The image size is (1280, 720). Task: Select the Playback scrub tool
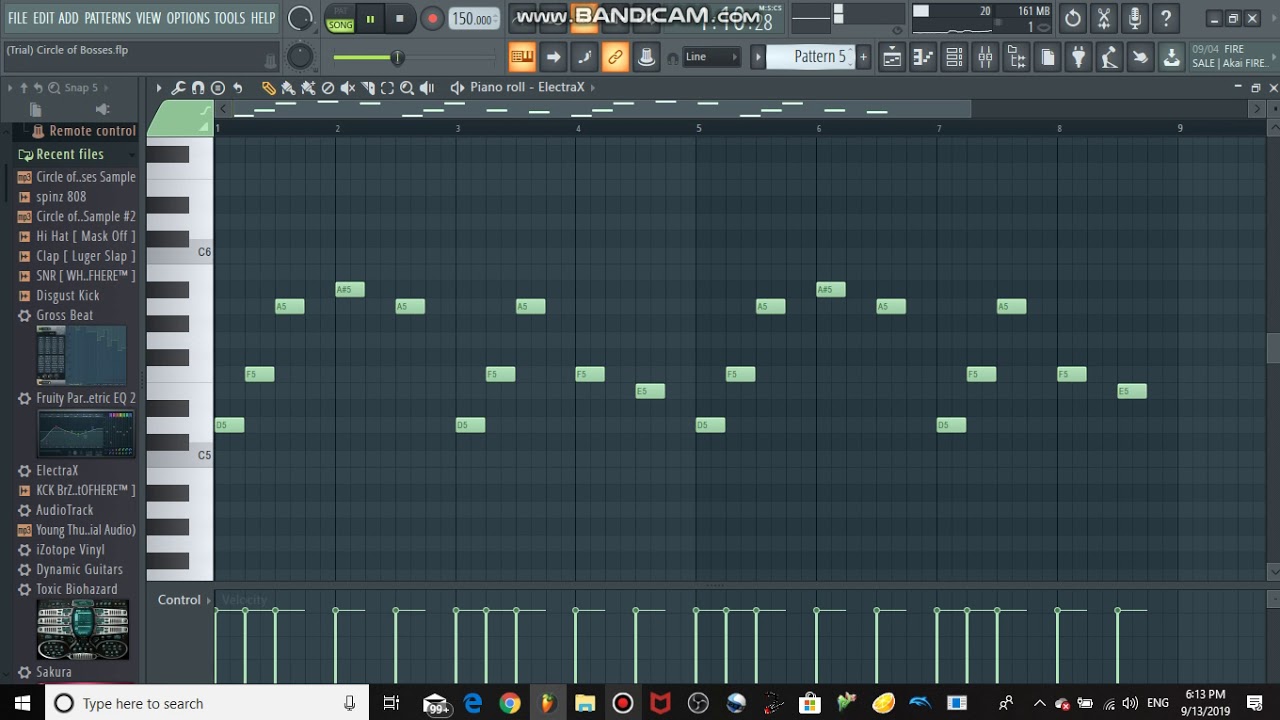[427, 88]
